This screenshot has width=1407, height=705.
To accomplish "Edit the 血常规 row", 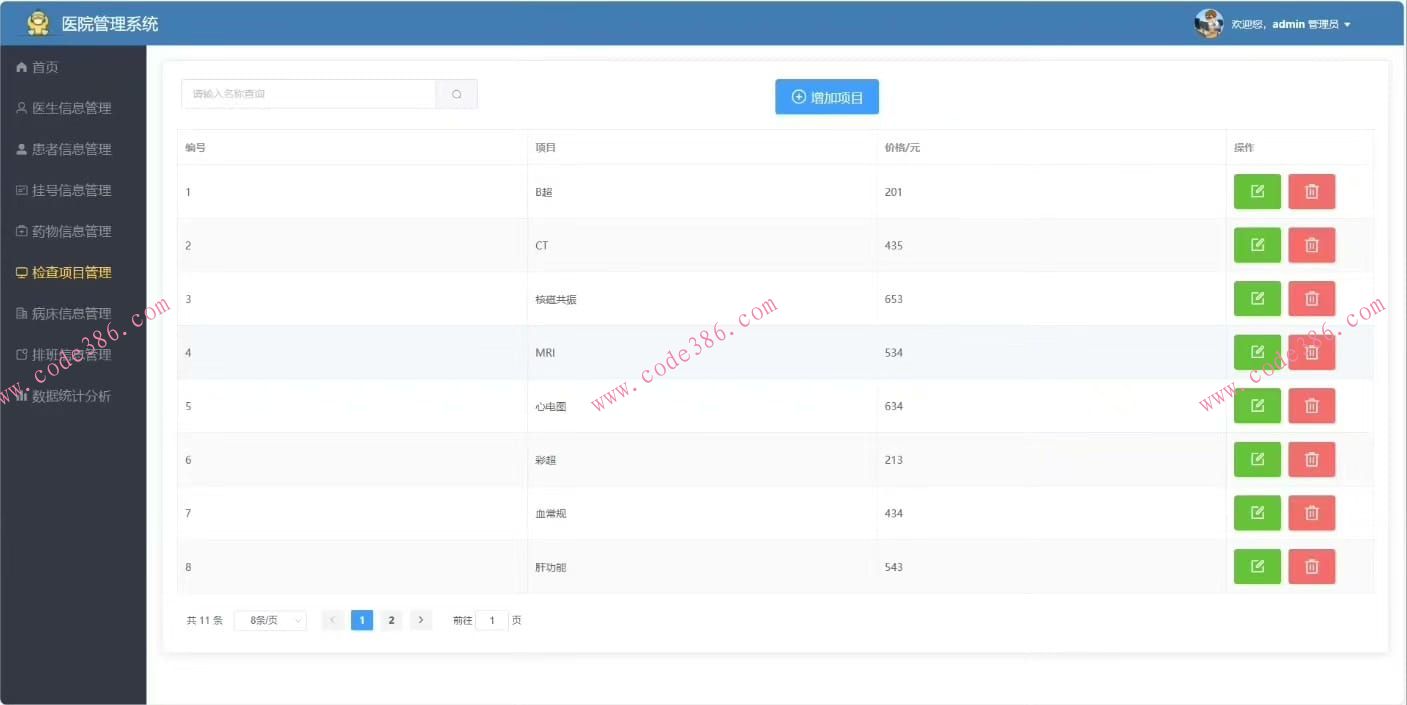I will [1257, 513].
